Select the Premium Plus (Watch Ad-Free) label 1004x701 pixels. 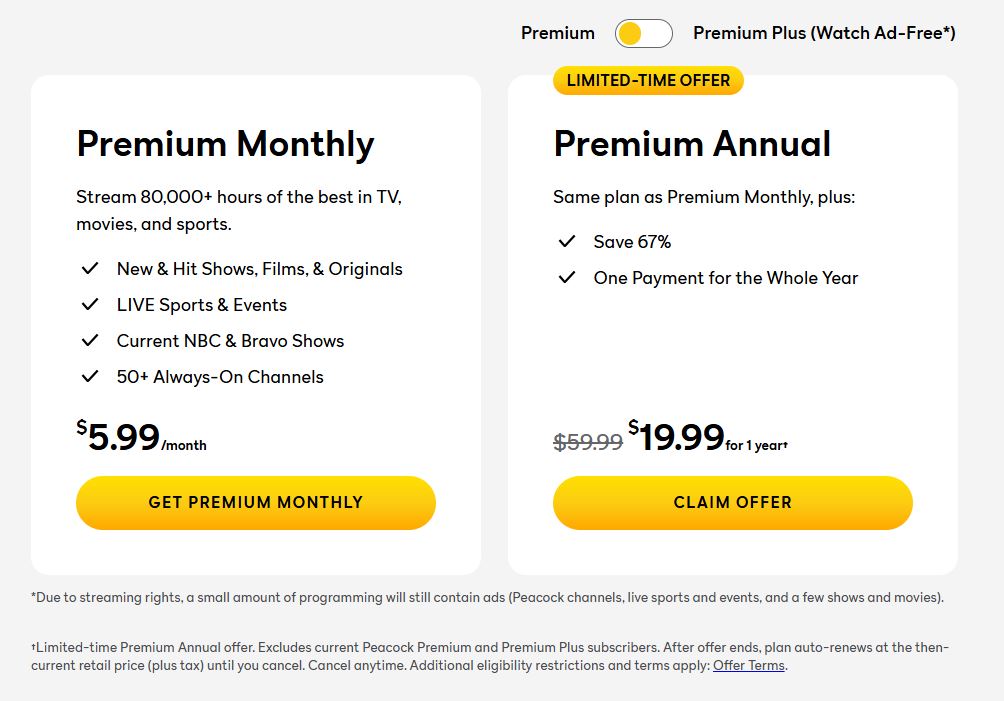tap(824, 34)
